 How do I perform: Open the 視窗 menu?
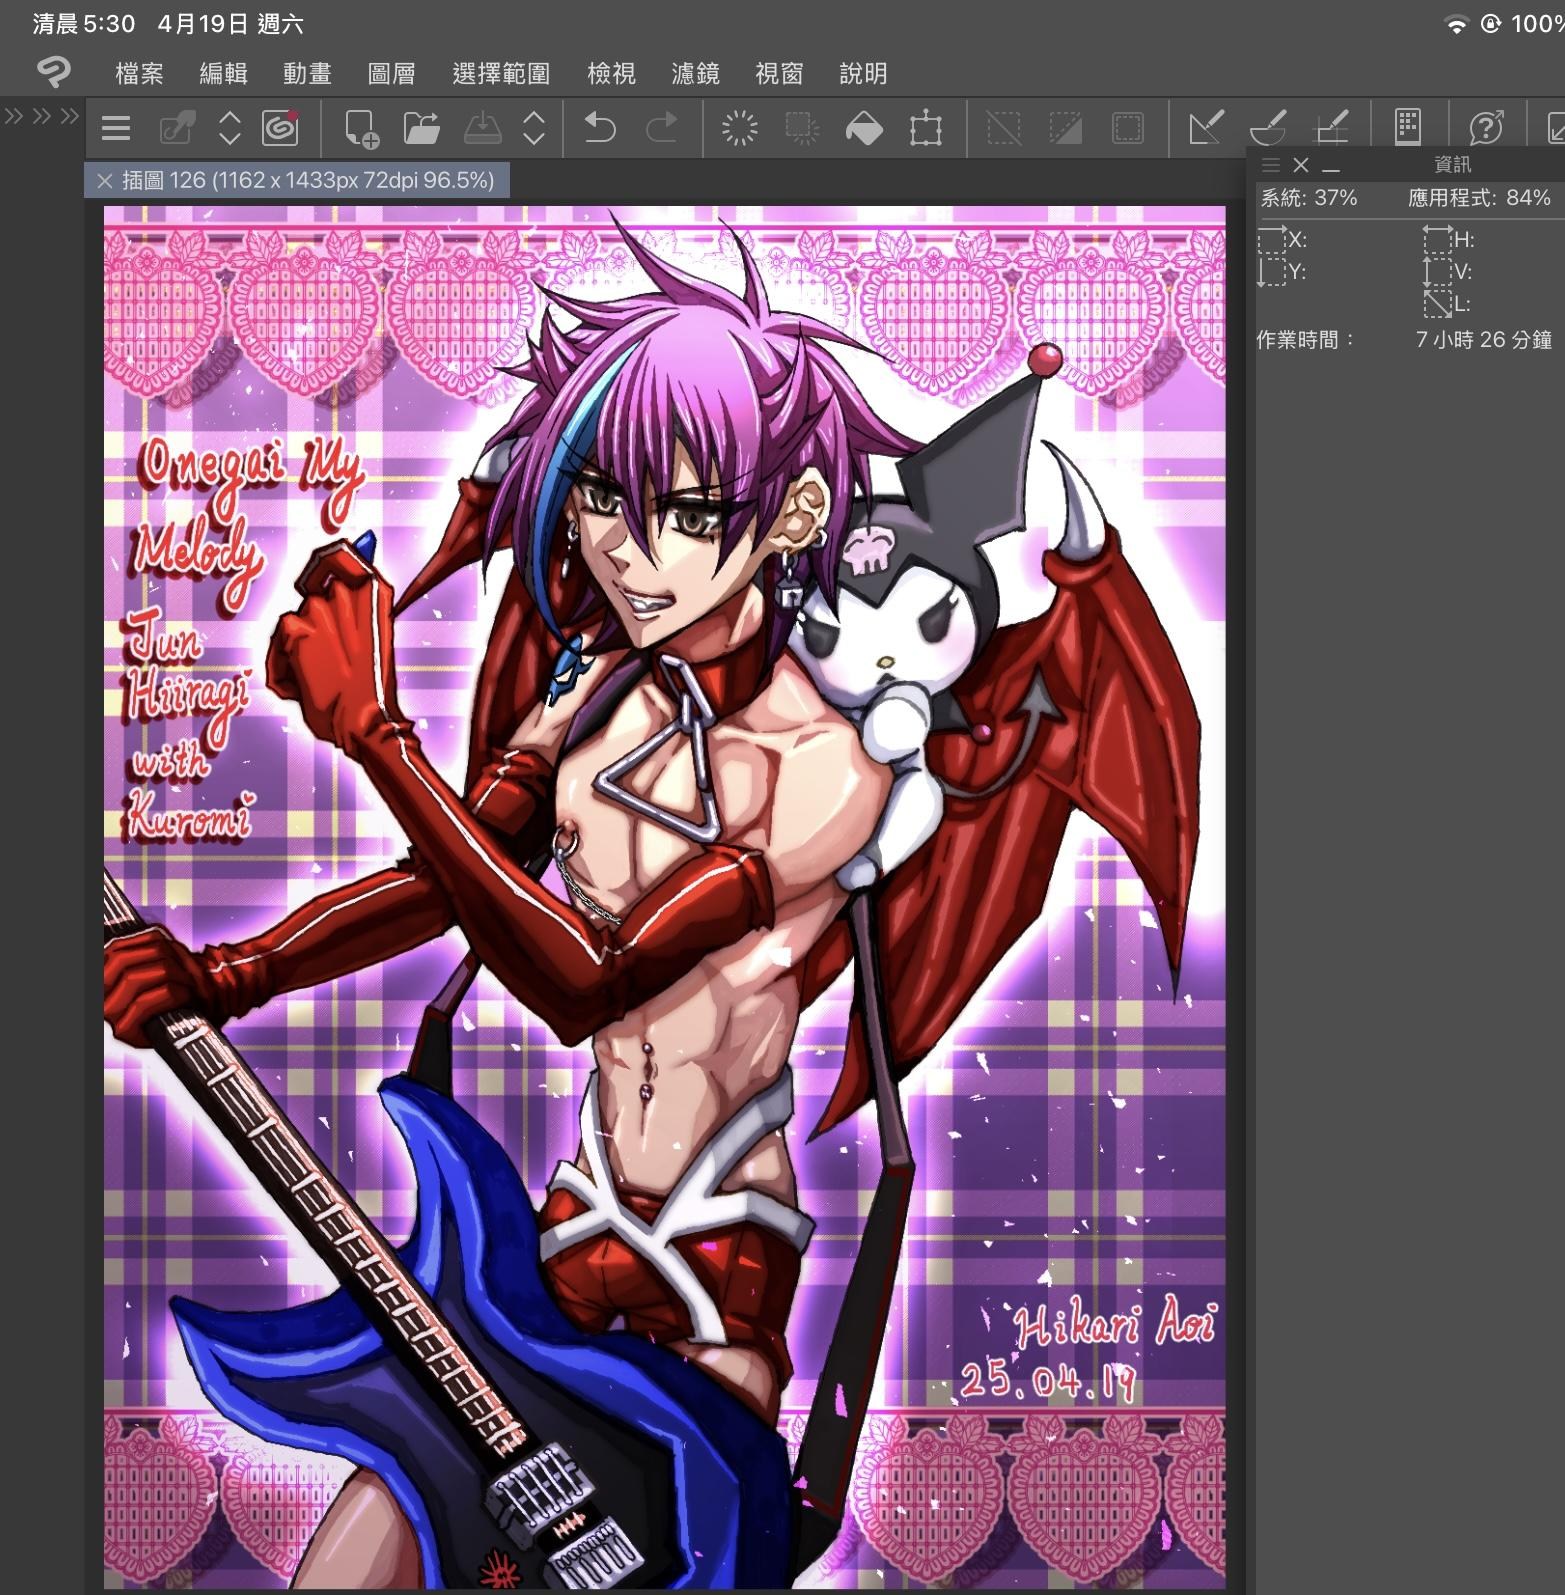(x=779, y=73)
